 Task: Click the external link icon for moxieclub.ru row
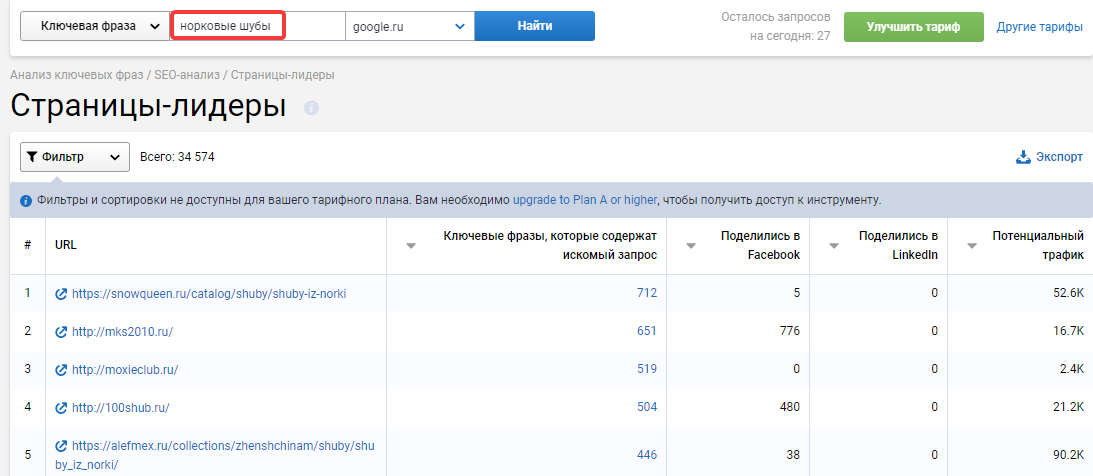(x=61, y=369)
